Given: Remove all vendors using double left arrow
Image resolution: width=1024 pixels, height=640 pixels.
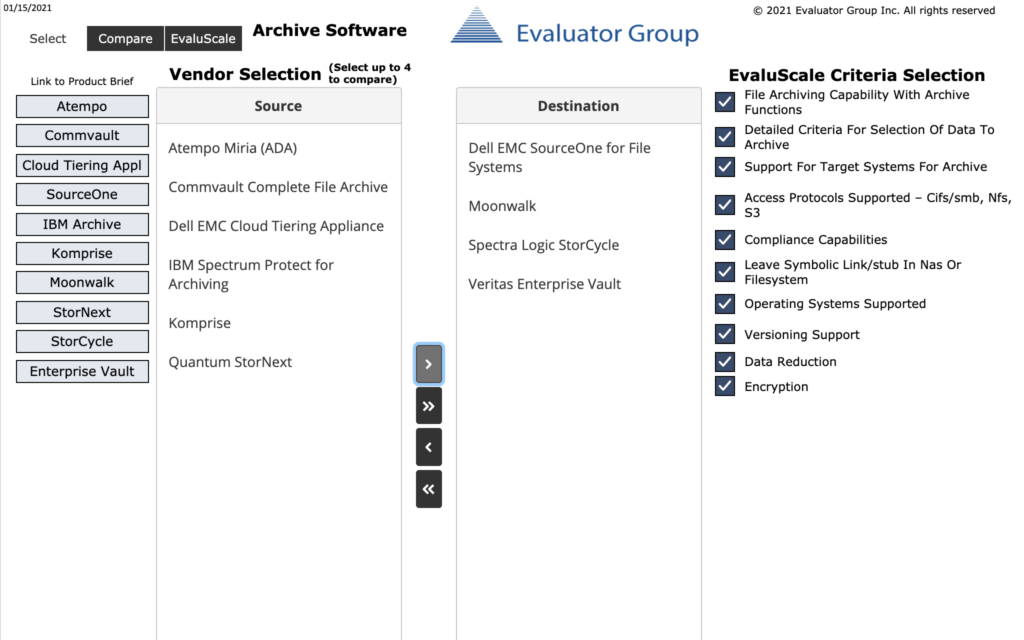Looking at the screenshot, I should point(428,489).
